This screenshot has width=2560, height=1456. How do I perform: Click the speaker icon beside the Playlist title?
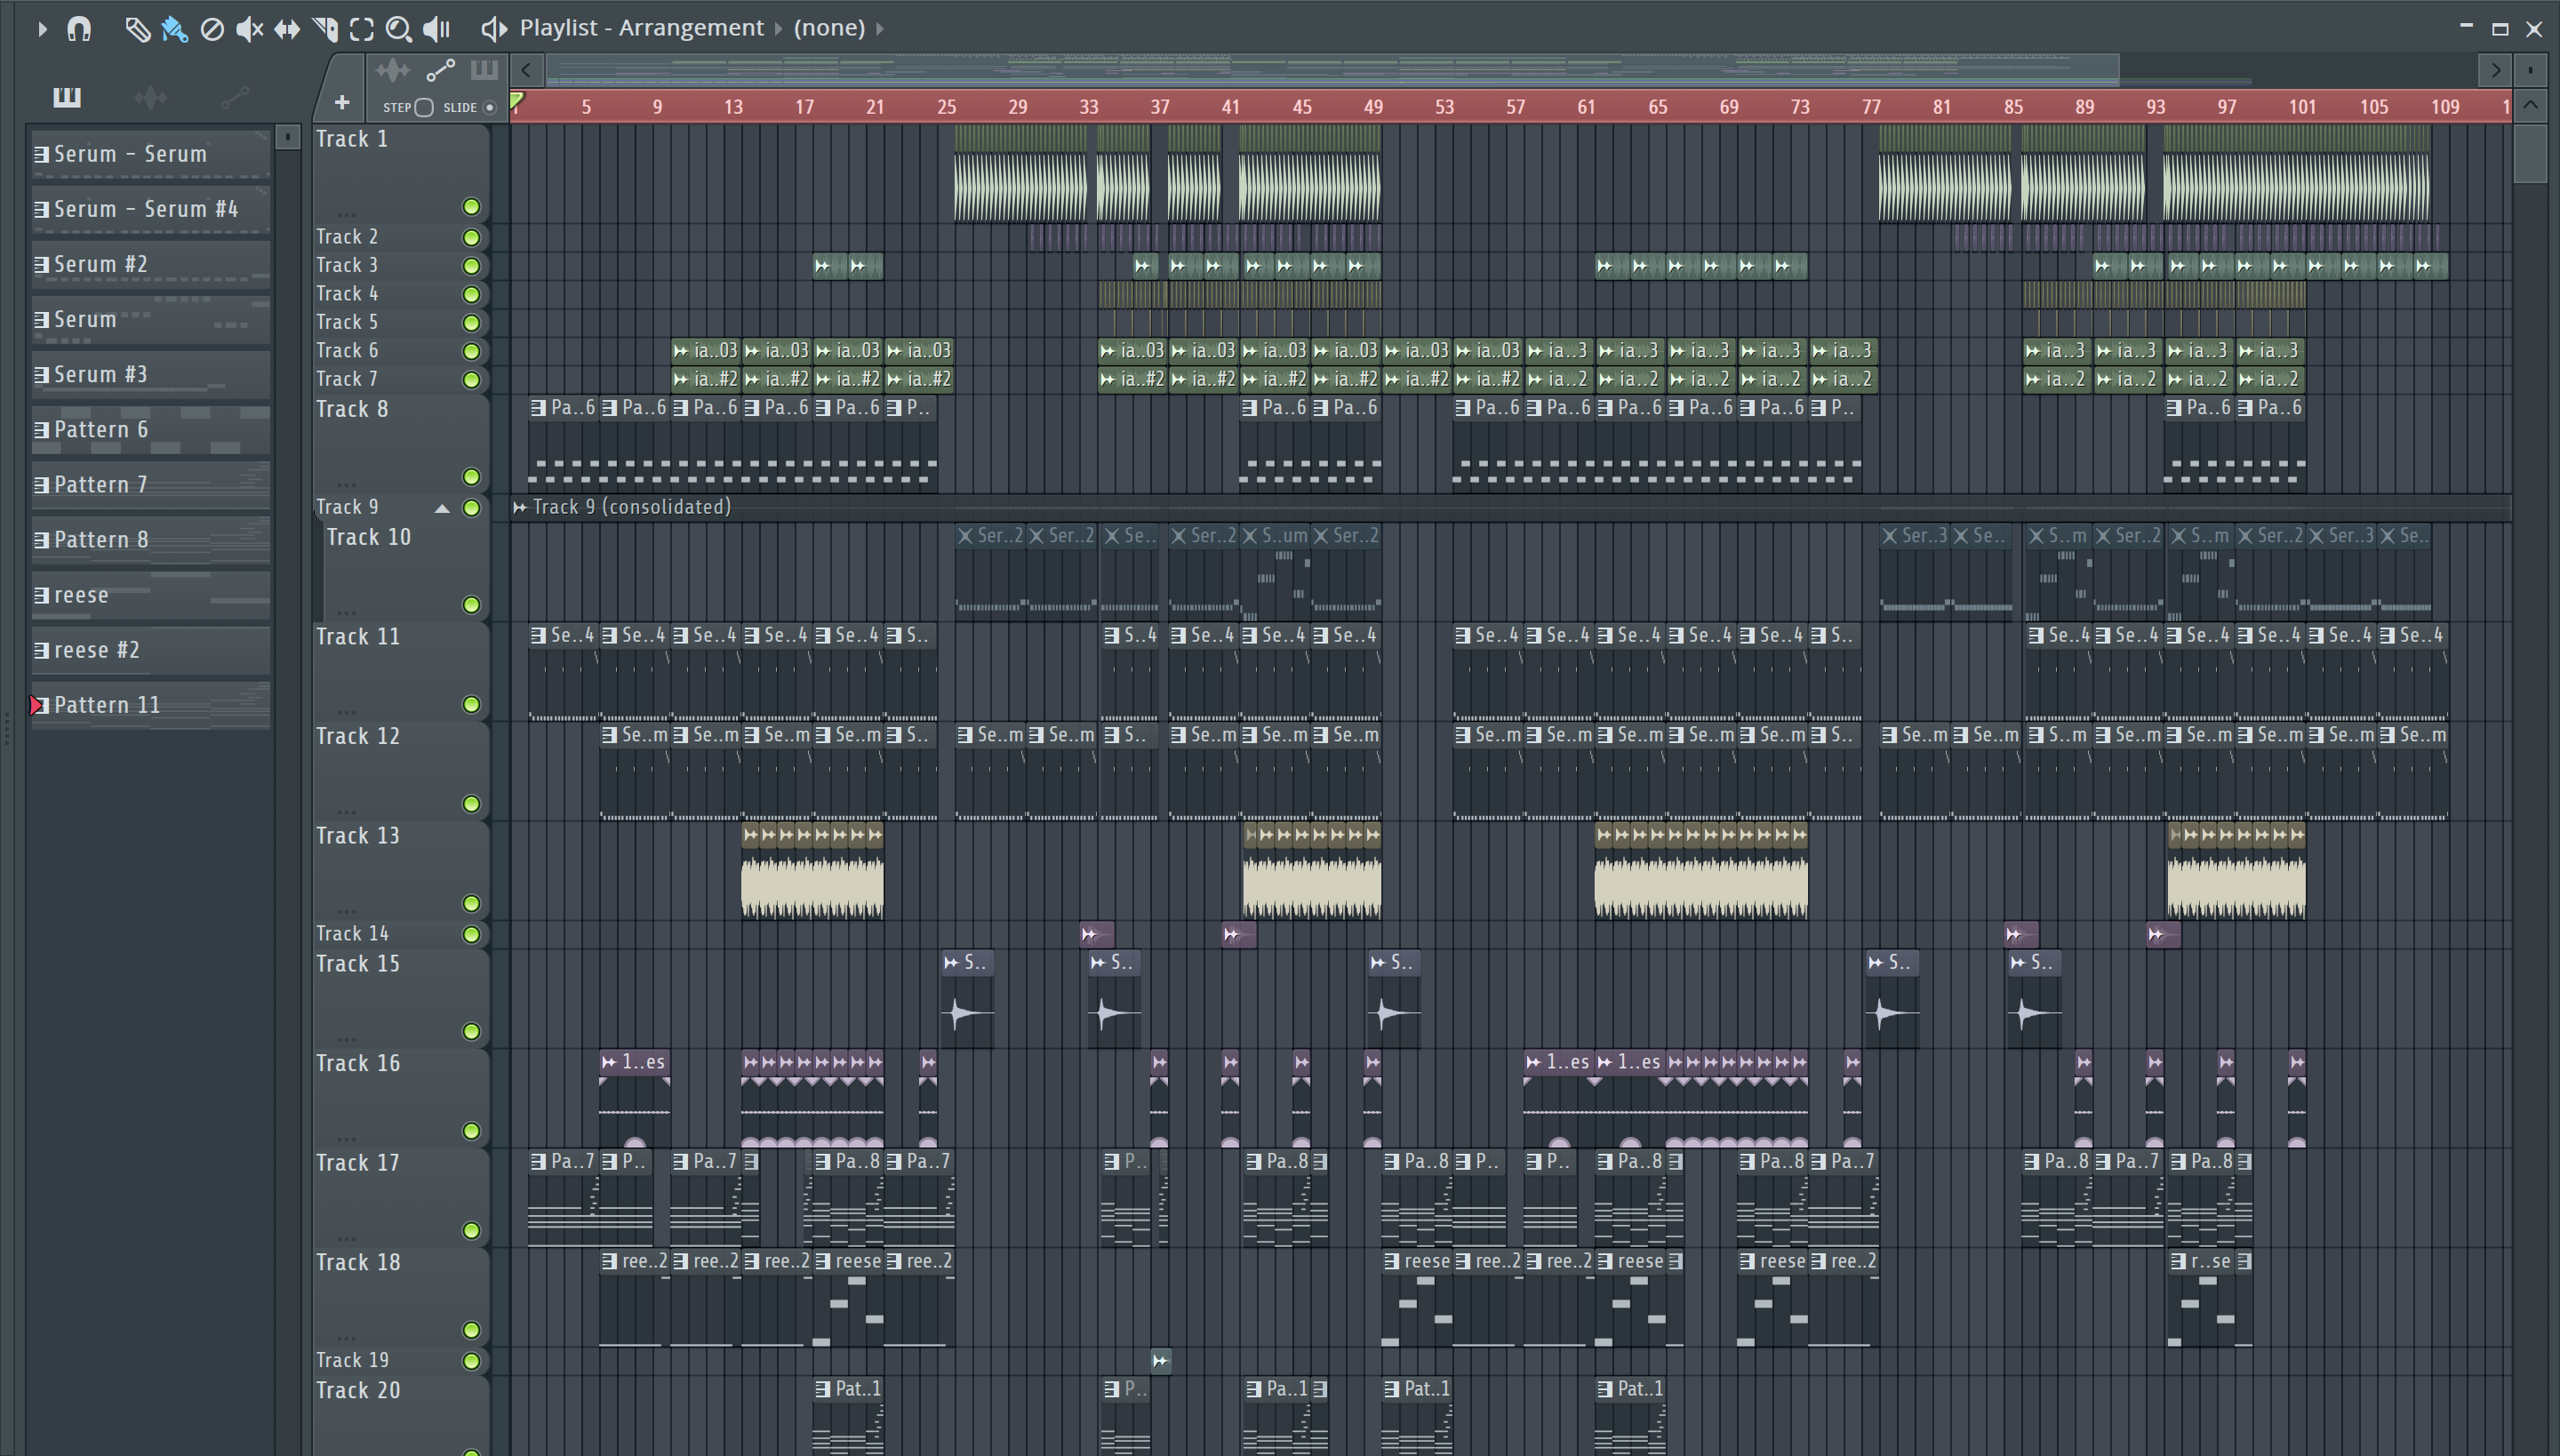[493, 29]
